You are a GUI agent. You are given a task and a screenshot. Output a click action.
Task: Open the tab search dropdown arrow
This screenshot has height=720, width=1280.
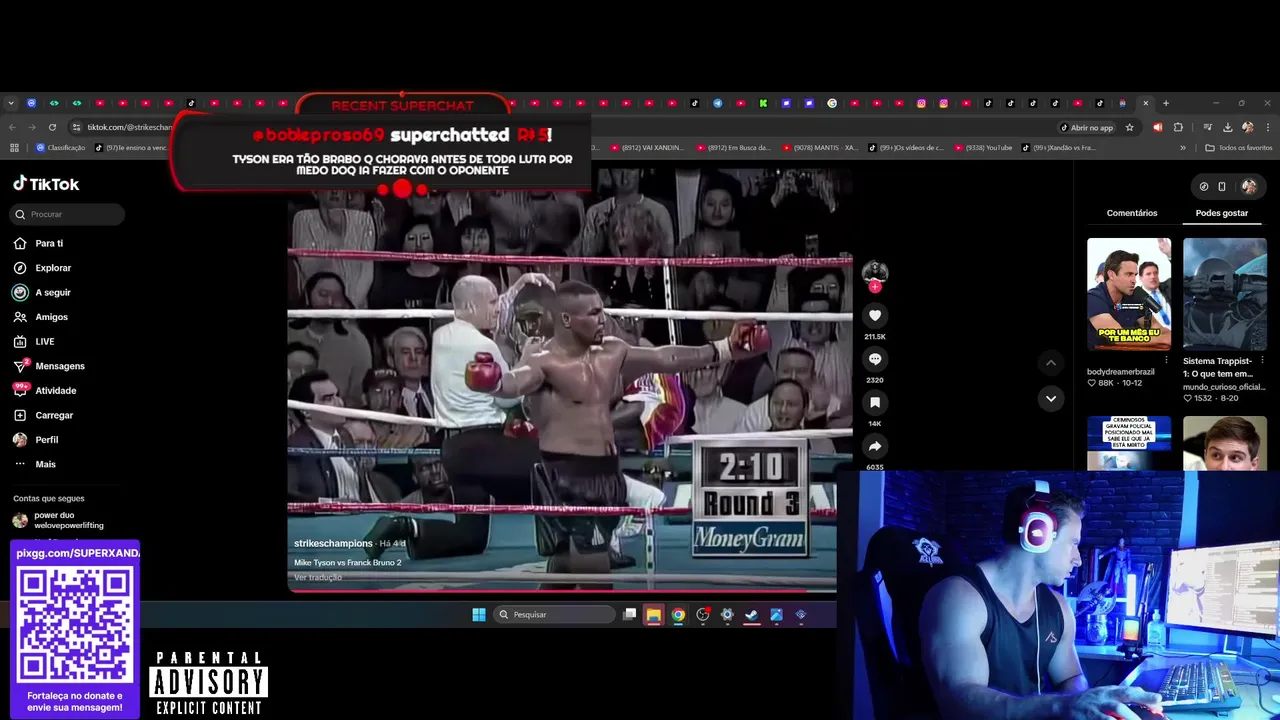pos(11,103)
